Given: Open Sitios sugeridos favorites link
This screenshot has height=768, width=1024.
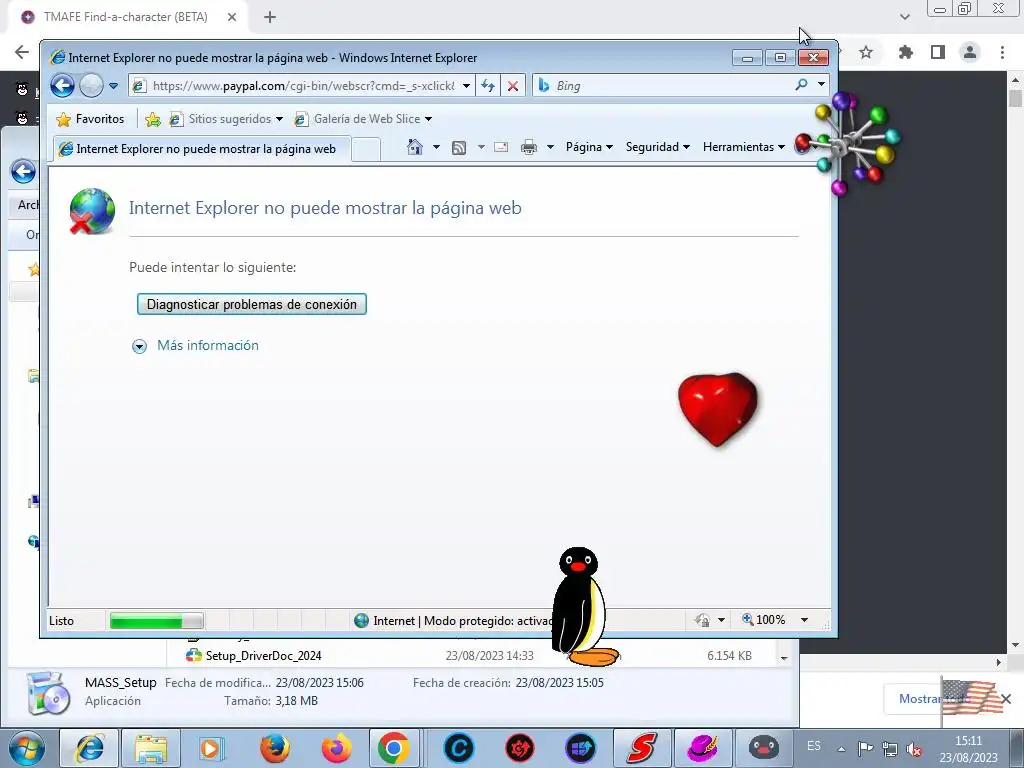Looking at the screenshot, I should (225, 119).
